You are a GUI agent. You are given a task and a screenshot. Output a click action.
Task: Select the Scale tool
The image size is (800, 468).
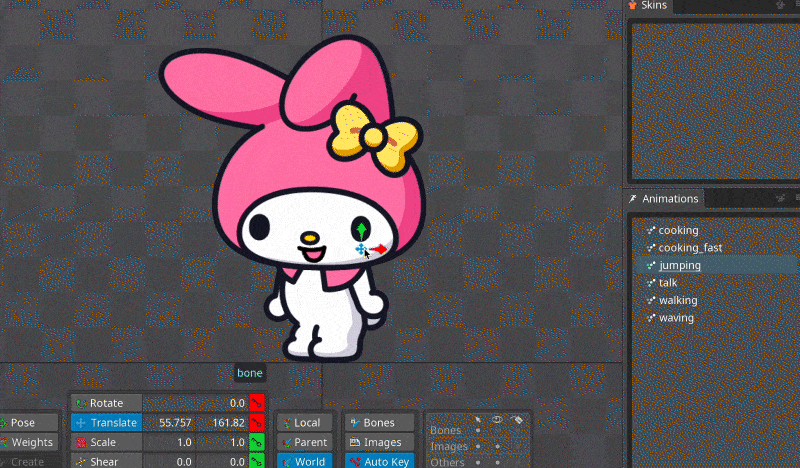click(106, 442)
